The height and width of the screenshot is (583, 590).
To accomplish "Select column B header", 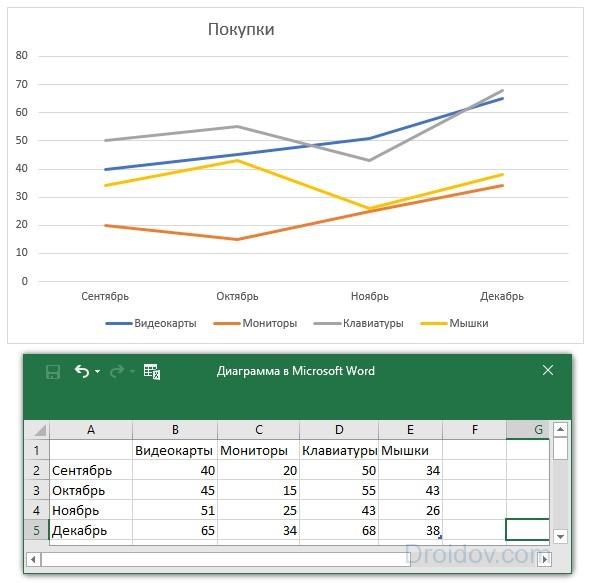I will pos(175,429).
